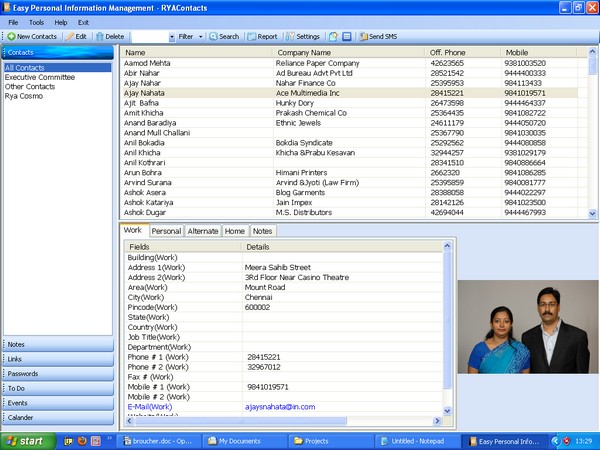Open the Passwords sidebar panel
The height and width of the screenshot is (450, 600).
[x=58, y=373]
